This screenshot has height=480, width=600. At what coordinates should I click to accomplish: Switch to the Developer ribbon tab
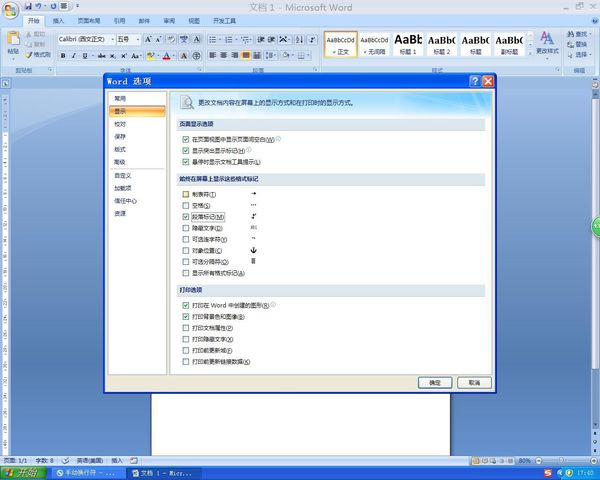click(x=224, y=21)
